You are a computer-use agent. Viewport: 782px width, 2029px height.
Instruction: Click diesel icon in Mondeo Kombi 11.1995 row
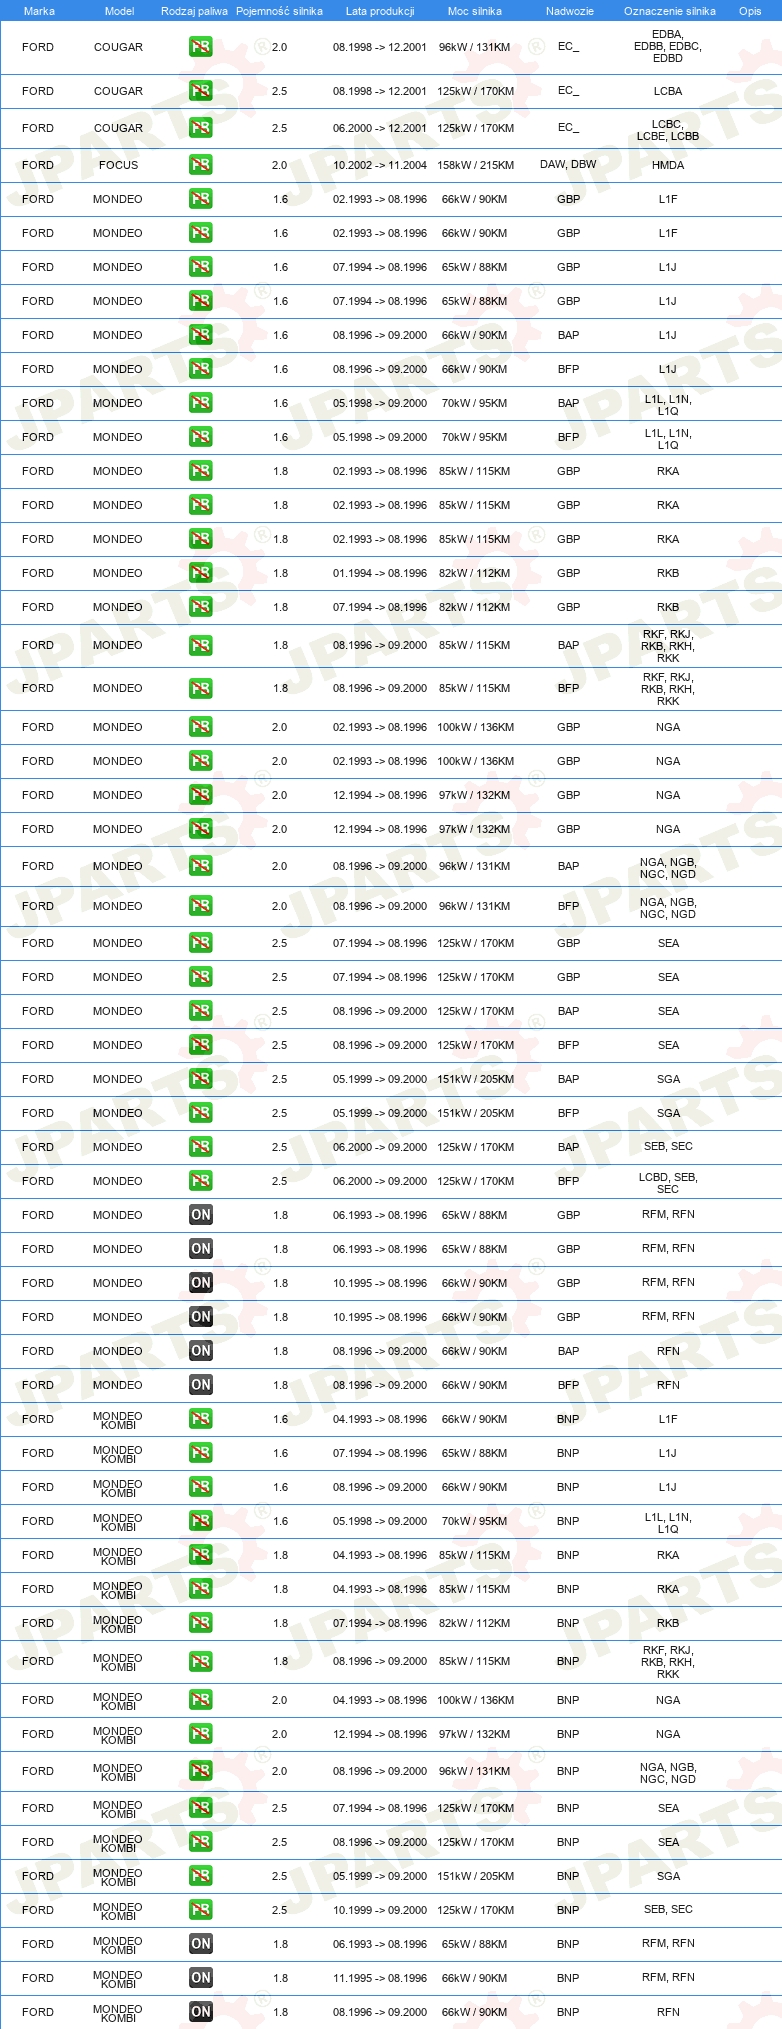tap(201, 1978)
